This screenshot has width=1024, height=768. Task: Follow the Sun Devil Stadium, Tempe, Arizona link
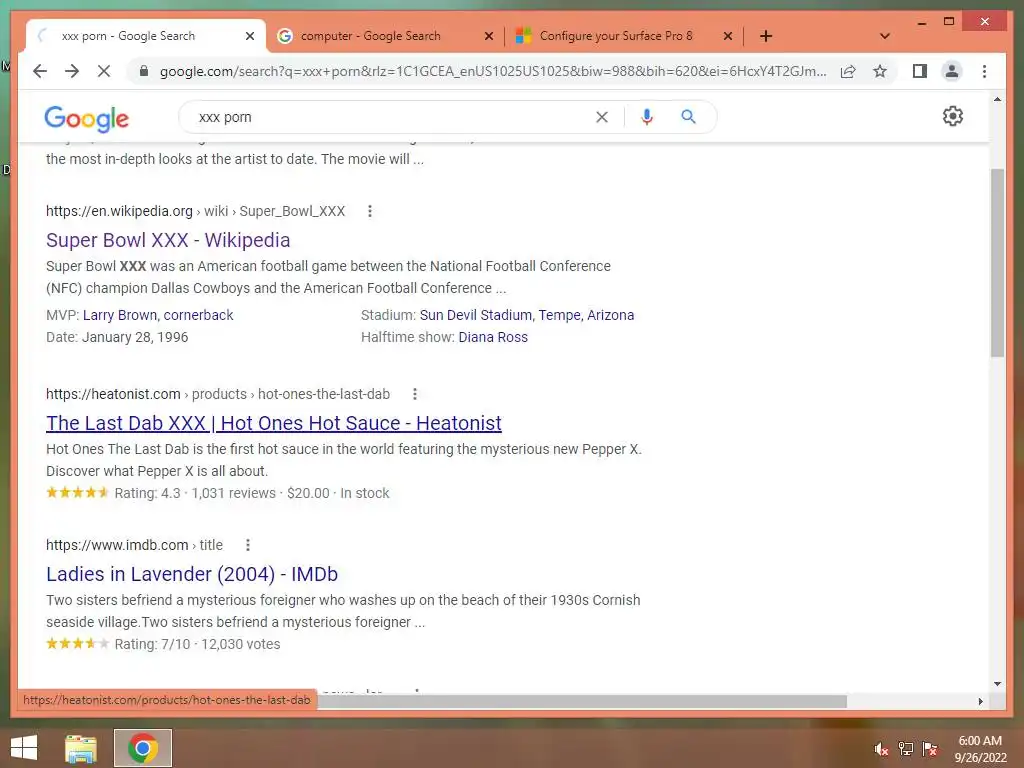point(527,315)
